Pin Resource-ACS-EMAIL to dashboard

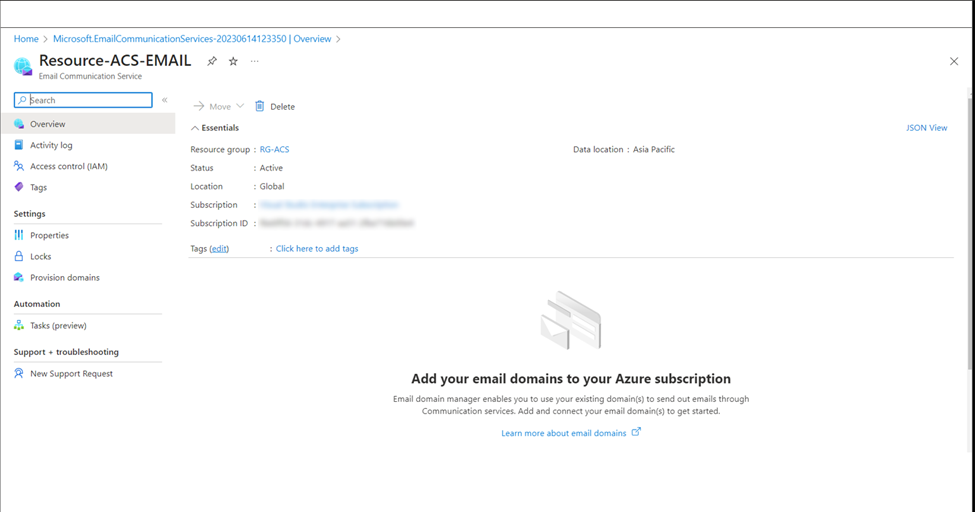212,61
